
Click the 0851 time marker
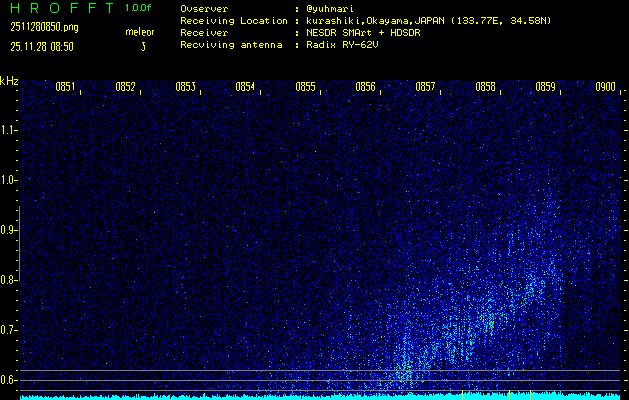pyautogui.click(x=65, y=87)
